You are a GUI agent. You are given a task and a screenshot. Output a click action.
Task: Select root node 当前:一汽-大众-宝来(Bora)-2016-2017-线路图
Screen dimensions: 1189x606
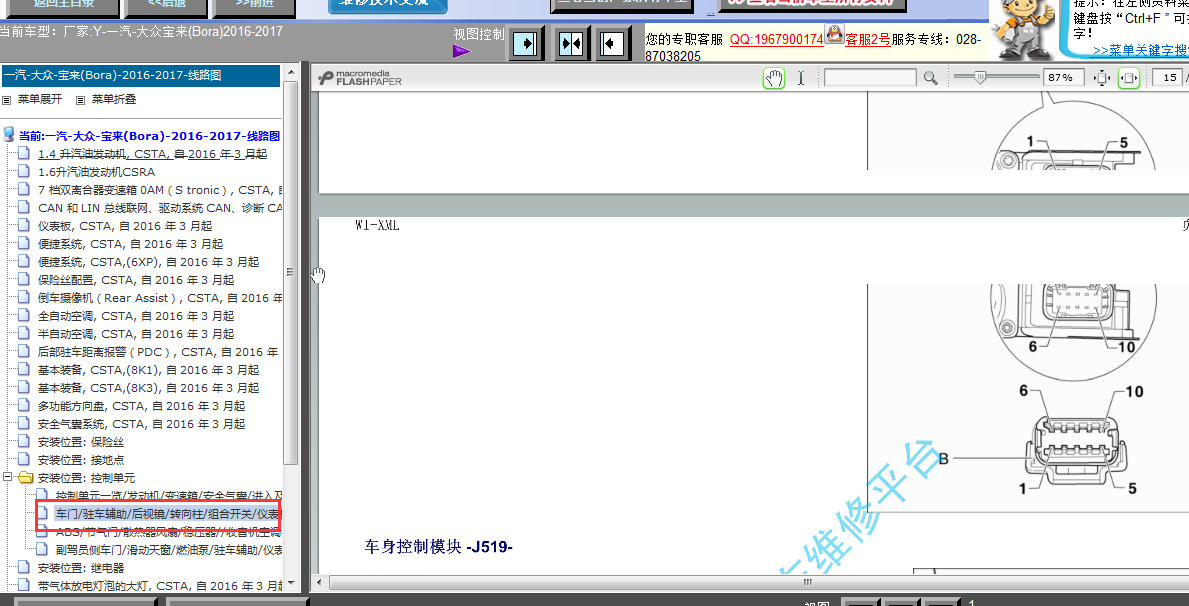tap(149, 136)
